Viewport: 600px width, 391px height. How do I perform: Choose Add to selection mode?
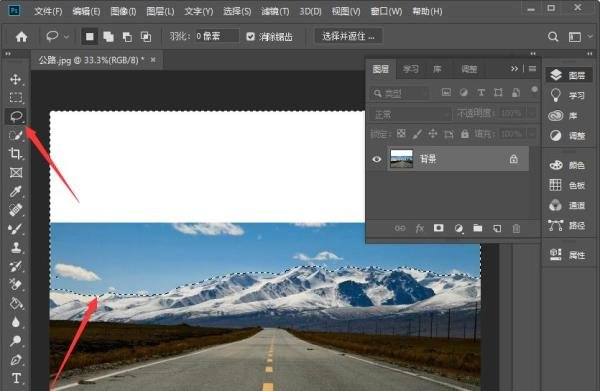click(x=108, y=37)
